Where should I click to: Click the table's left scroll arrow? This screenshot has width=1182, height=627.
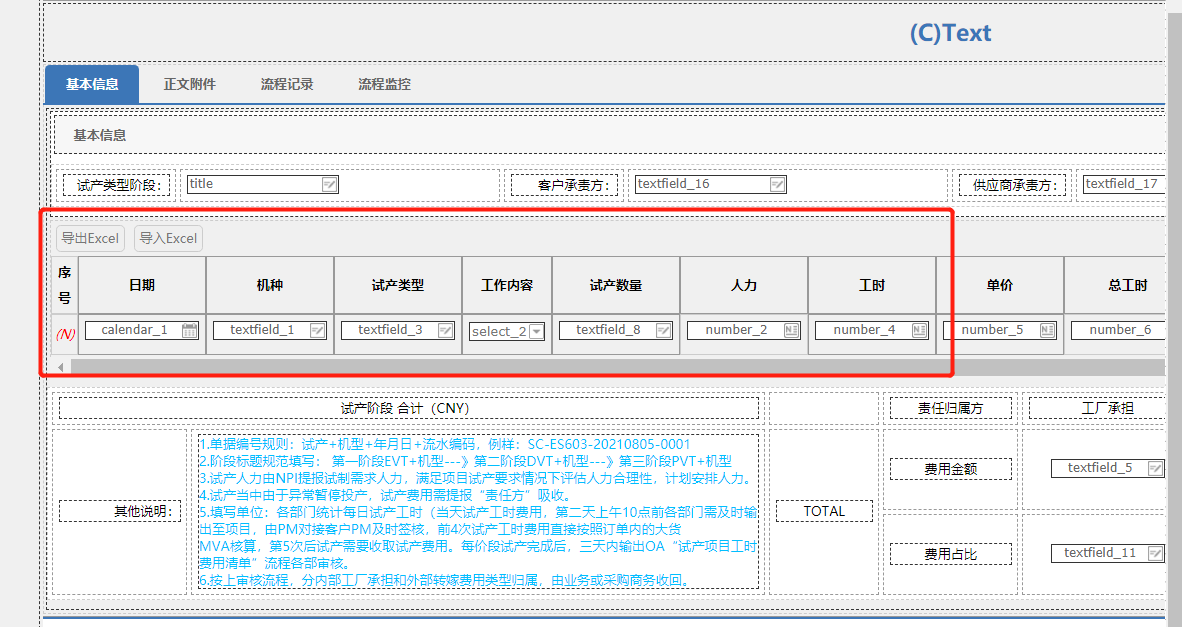(61, 367)
